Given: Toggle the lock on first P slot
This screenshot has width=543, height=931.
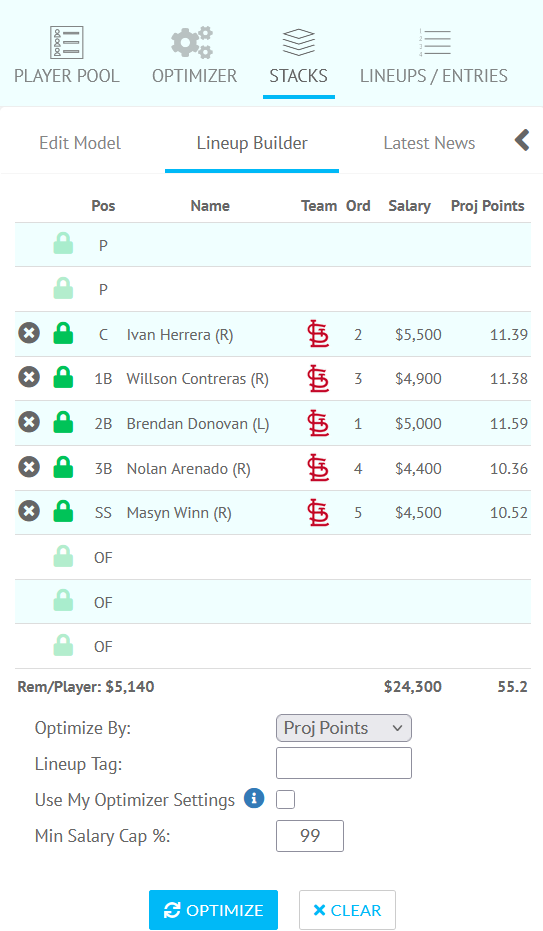Looking at the screenshot, I should coord(63,244).
